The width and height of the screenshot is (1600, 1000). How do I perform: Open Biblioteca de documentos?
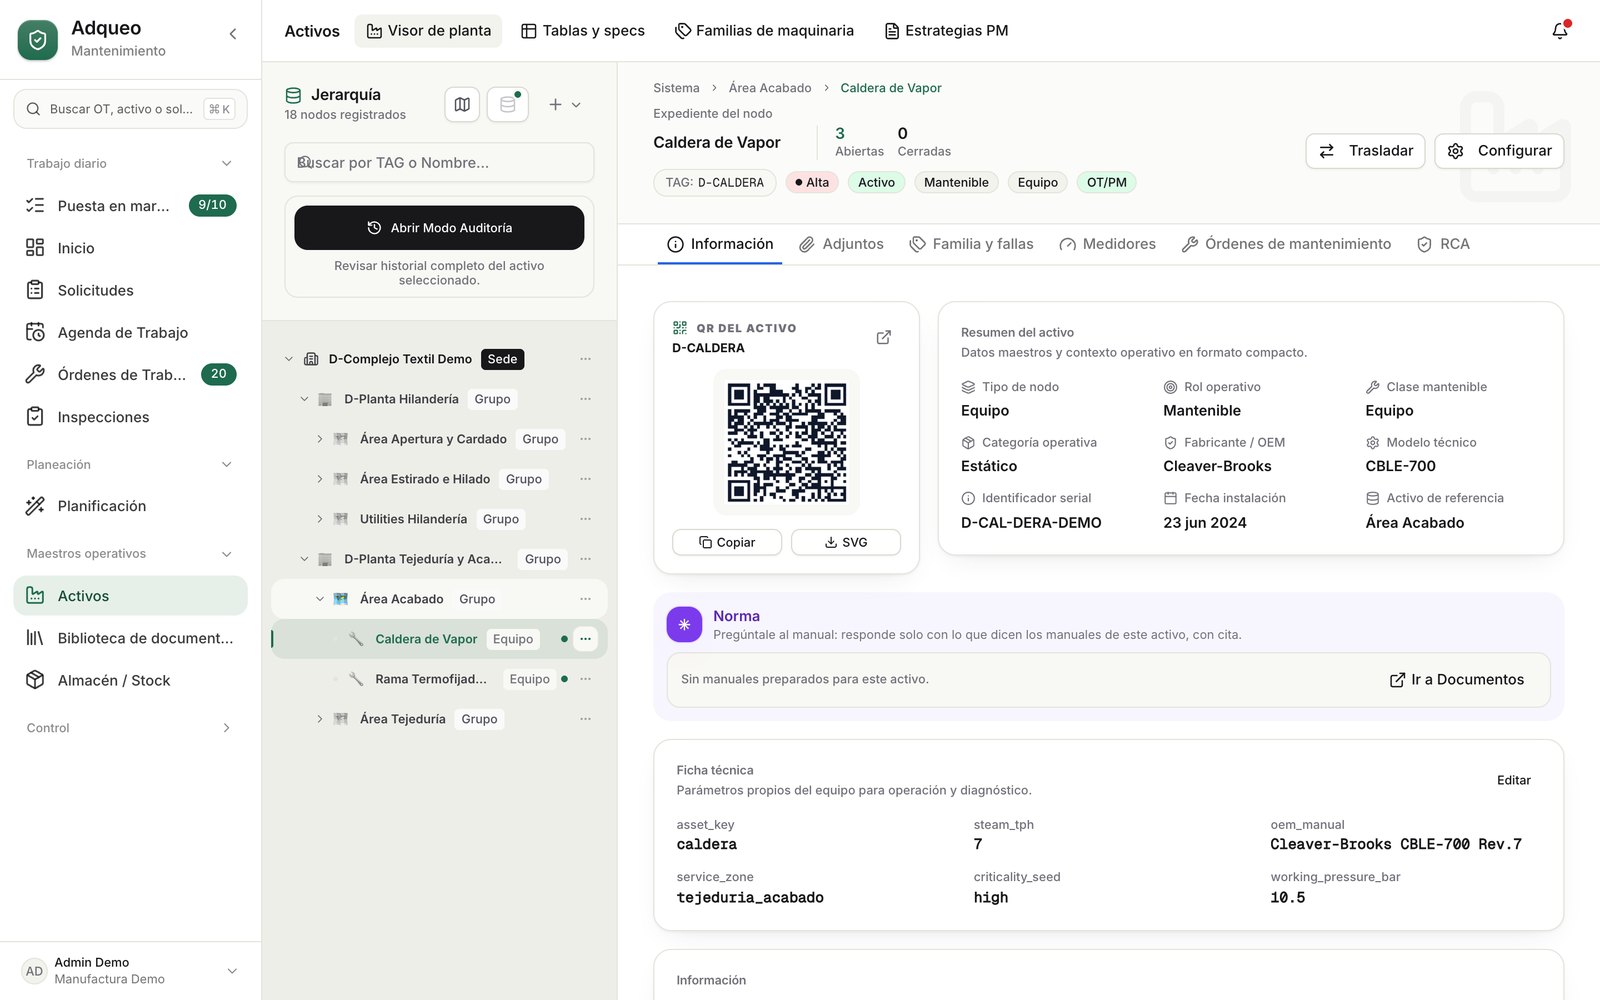point(130,638)
